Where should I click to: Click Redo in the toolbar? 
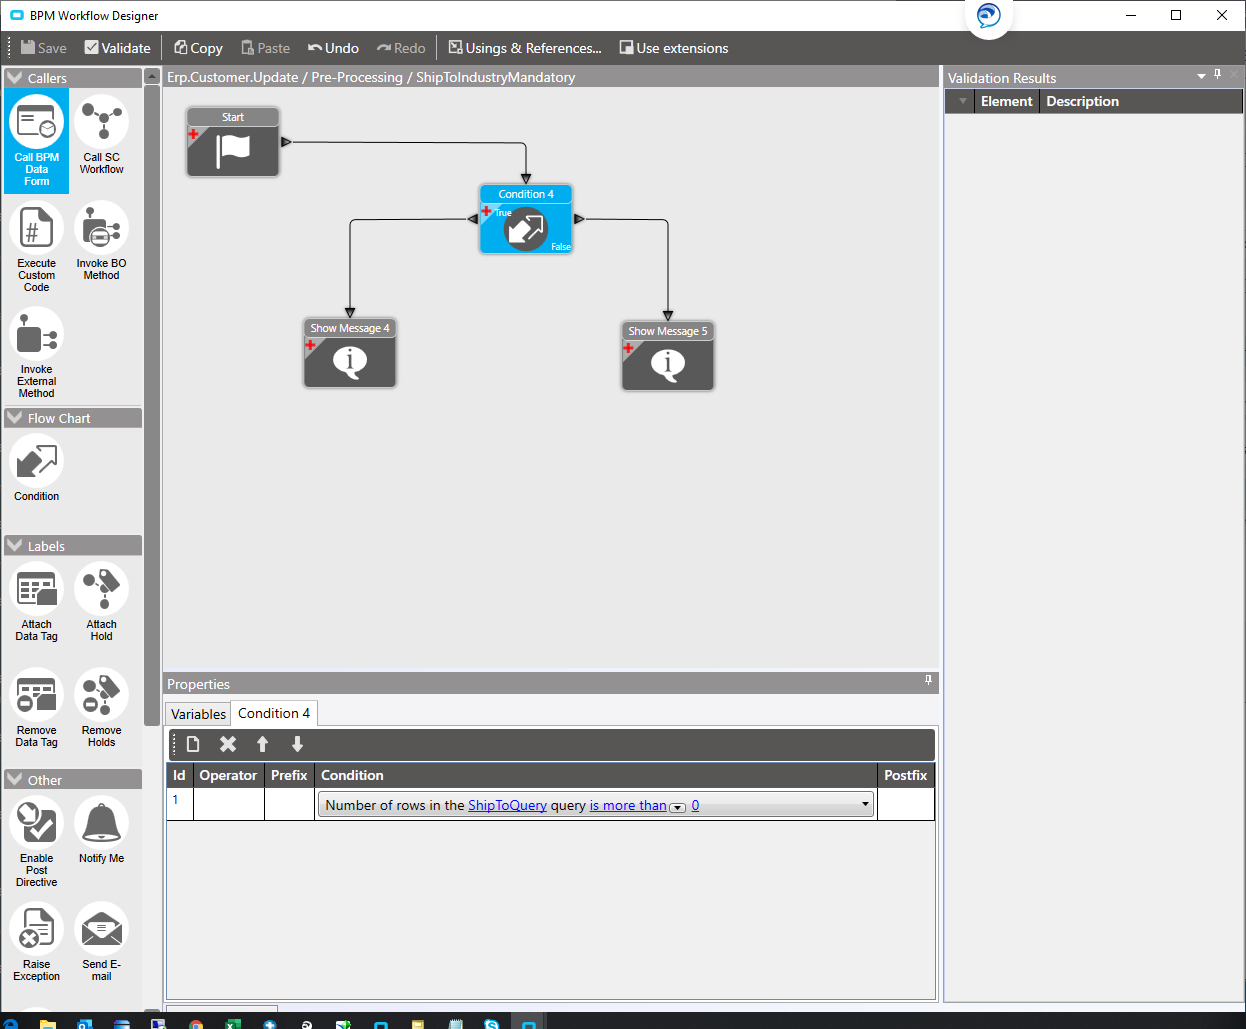click(x=401, y=48)
